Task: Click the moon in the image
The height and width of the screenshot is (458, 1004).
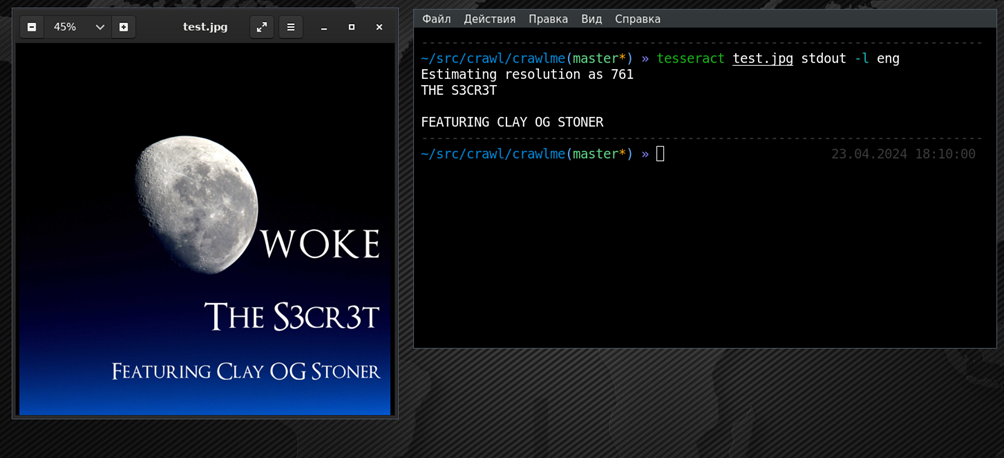Action: coord(196,203)
